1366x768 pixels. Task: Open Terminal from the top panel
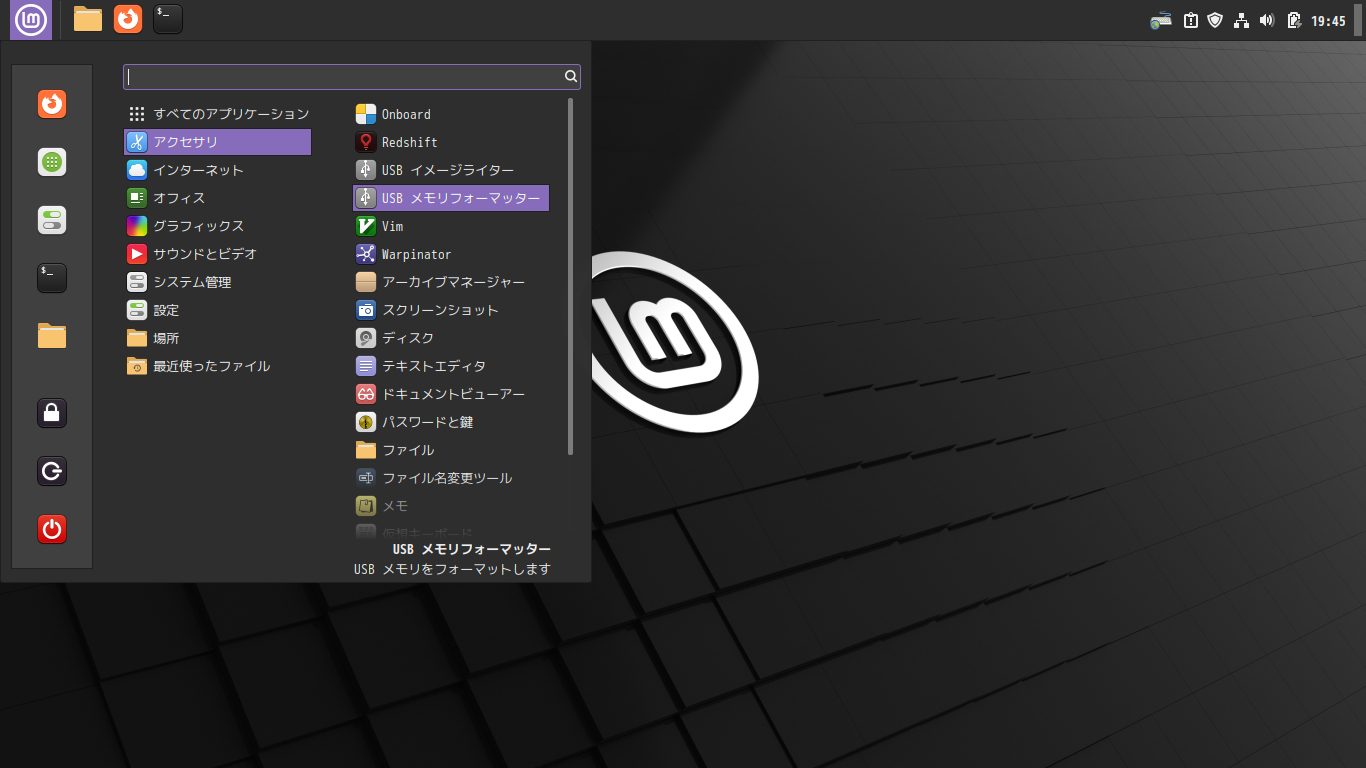tap(168, 19)
